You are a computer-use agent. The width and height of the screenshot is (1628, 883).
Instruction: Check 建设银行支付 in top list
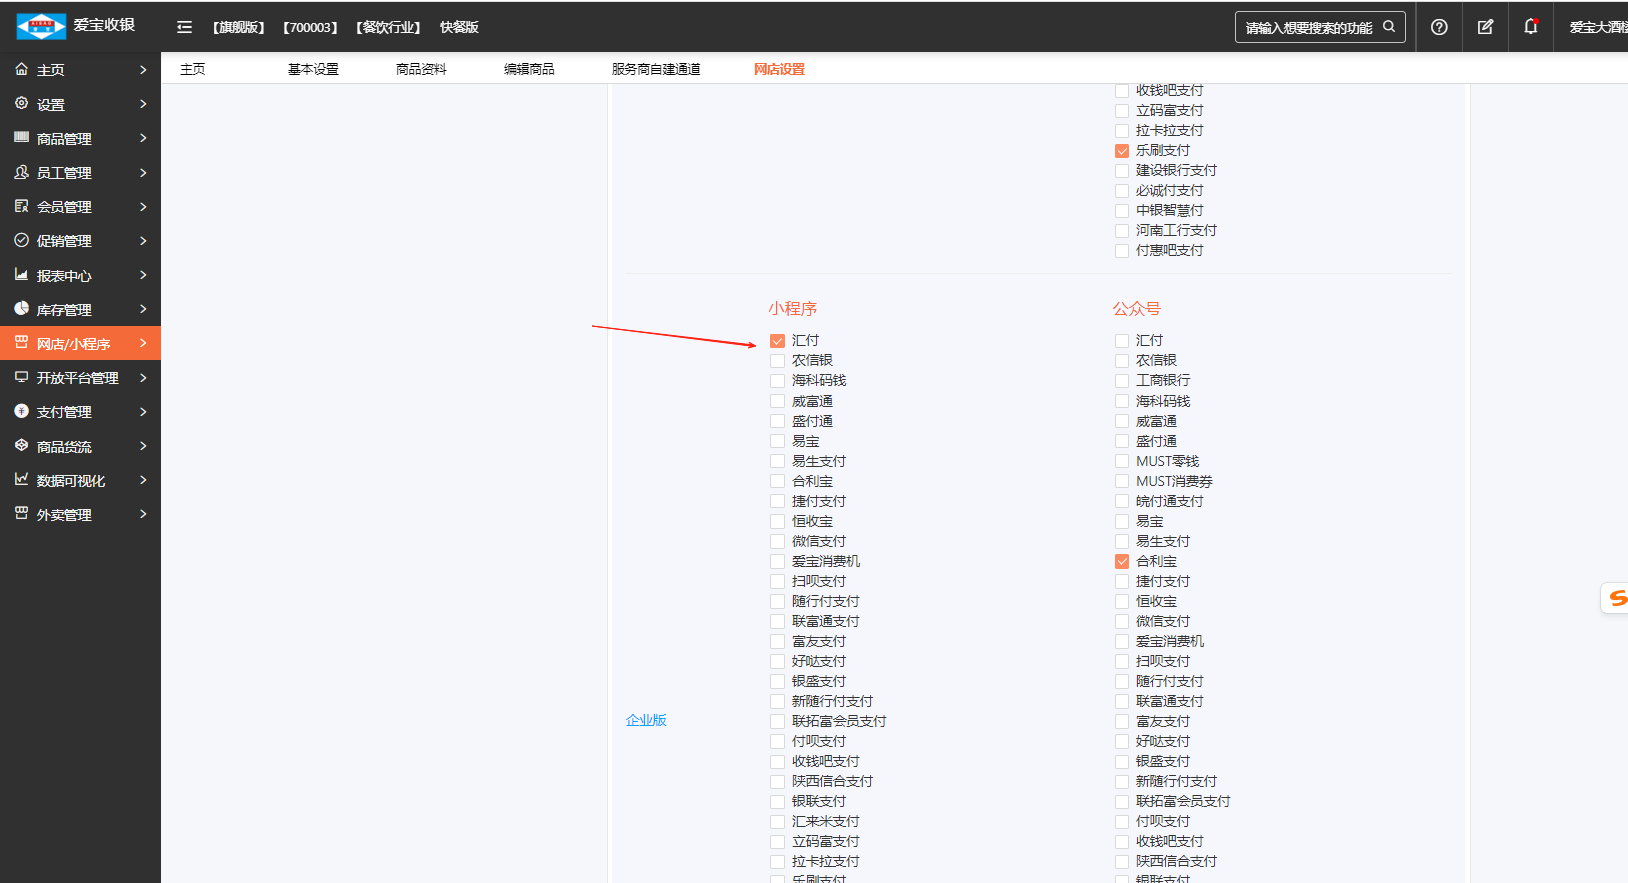coord(1122,171)
